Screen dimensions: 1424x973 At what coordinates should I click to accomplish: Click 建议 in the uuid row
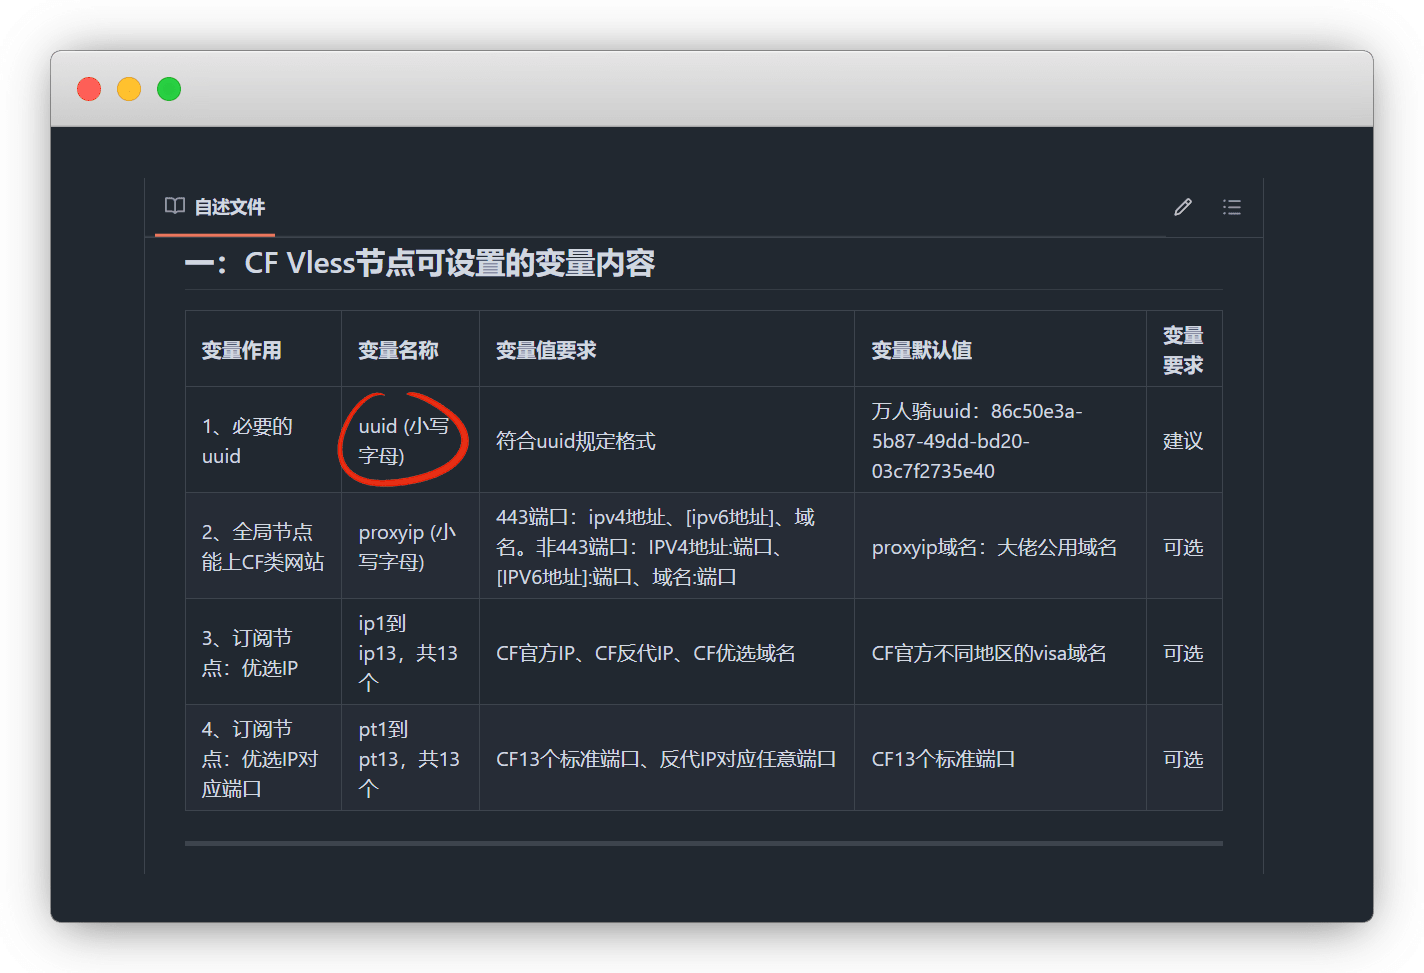[1183, 441]
